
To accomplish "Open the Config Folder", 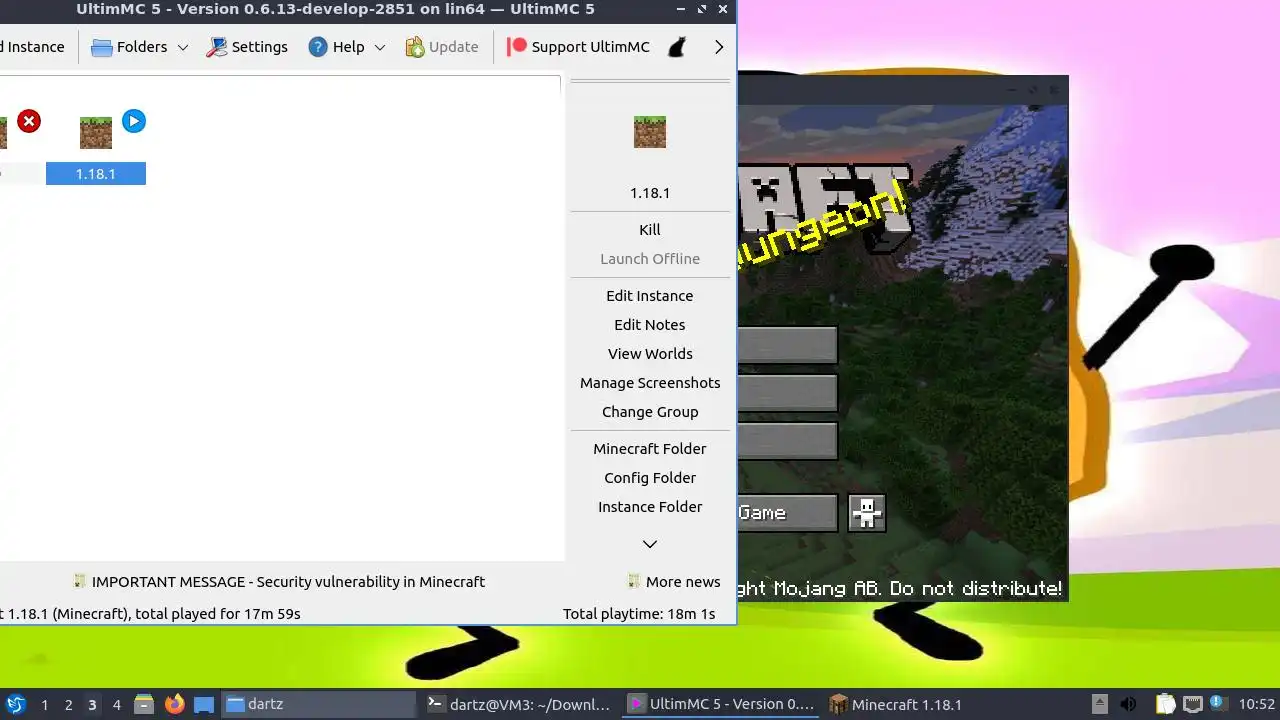I will (650, 478).
